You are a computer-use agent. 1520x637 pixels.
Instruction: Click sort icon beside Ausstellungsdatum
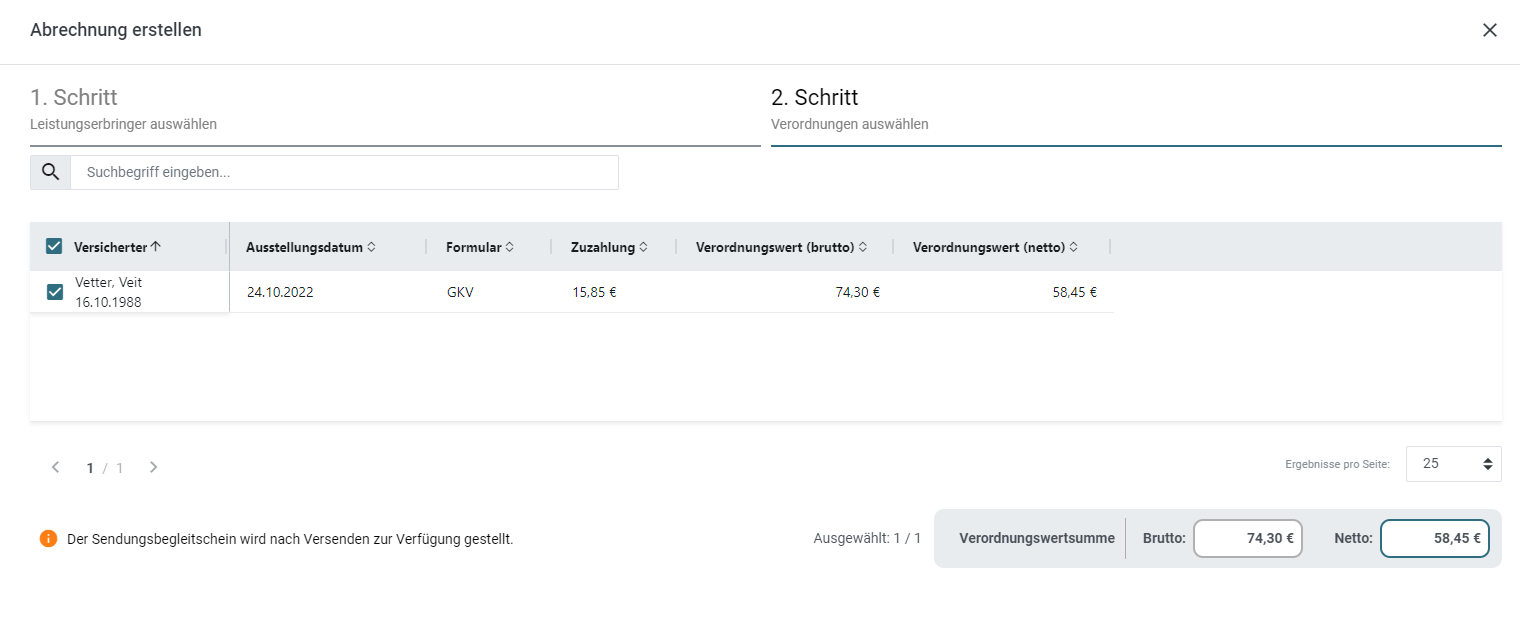tap(371, 247)
